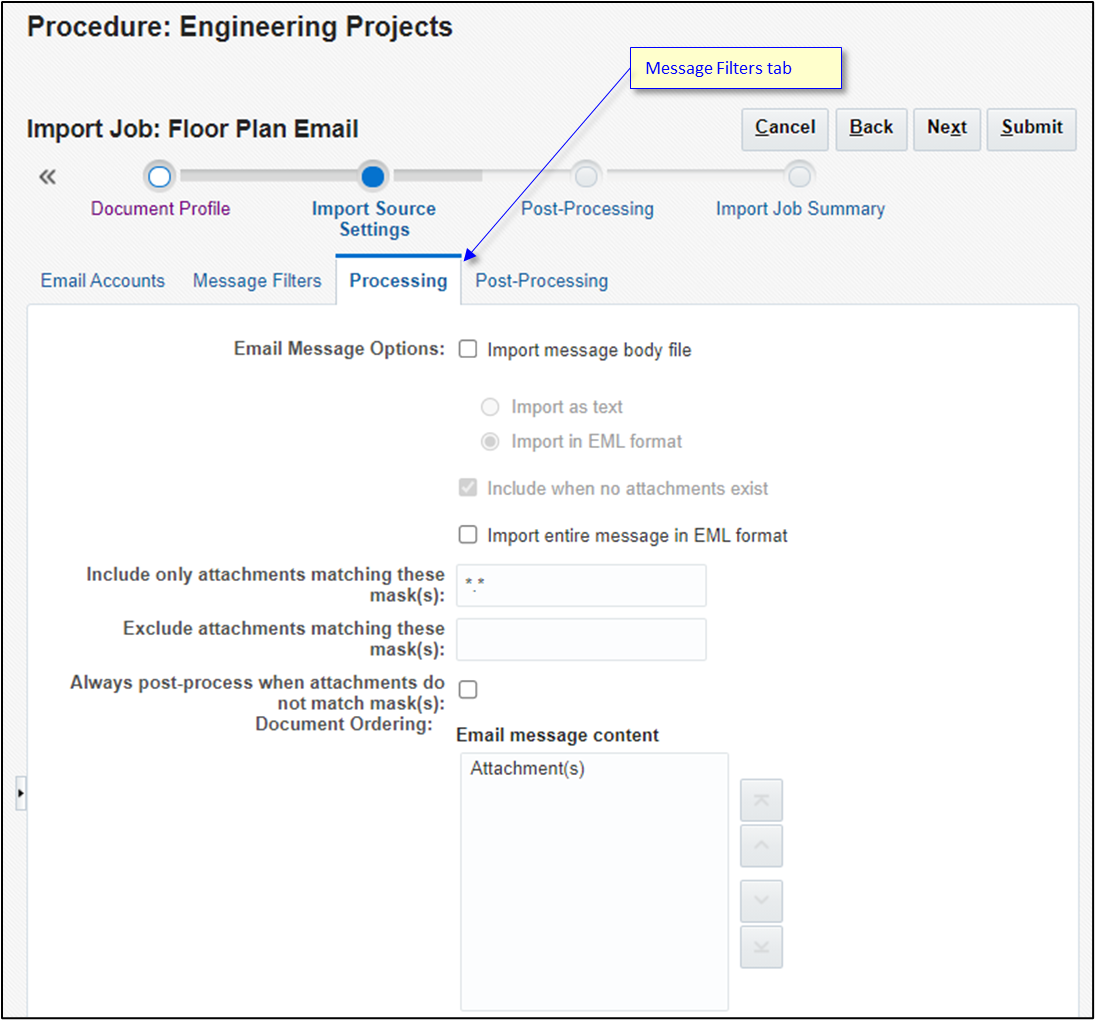This screenshot has height=1020, width=1095.
Task: Collapse the wizard train navigation
Action: [x=47, y=176]
